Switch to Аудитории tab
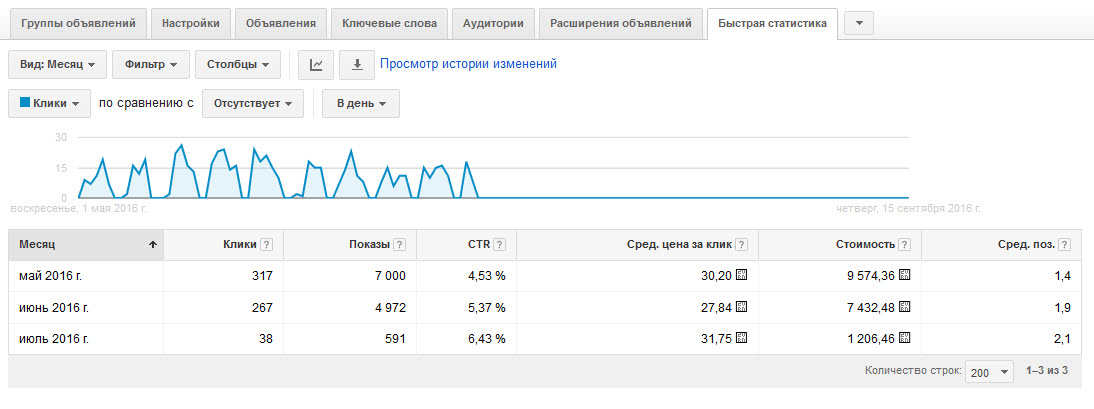 493,23
